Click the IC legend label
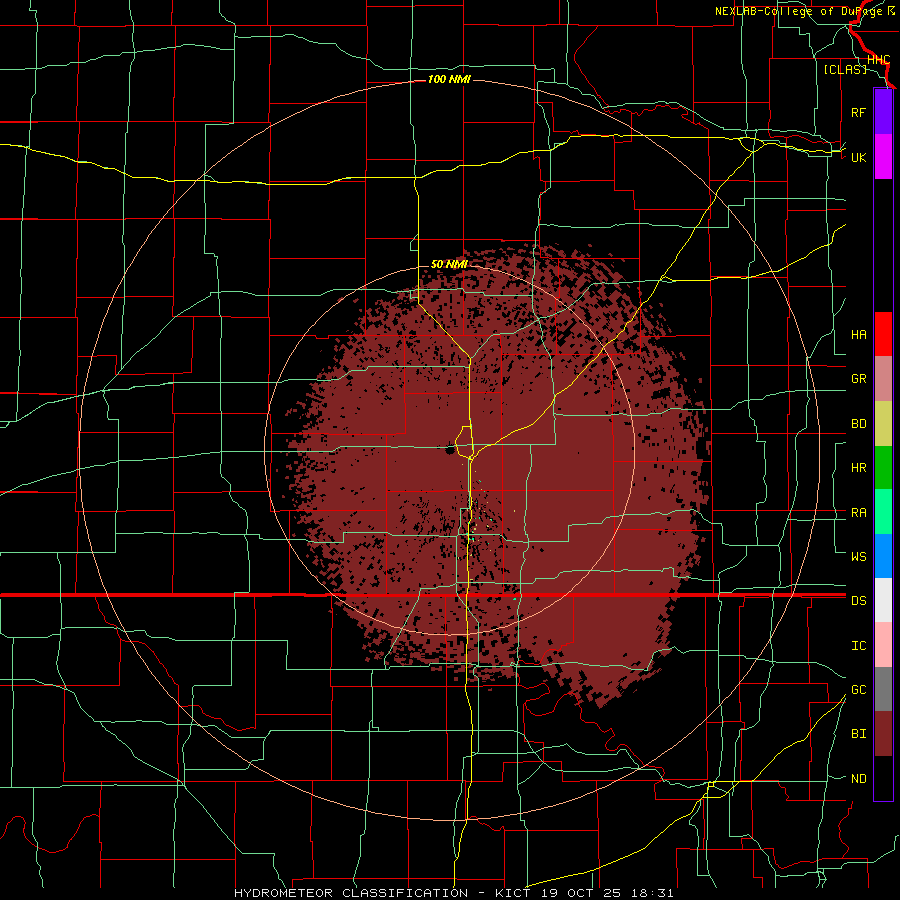 [858, 646]
